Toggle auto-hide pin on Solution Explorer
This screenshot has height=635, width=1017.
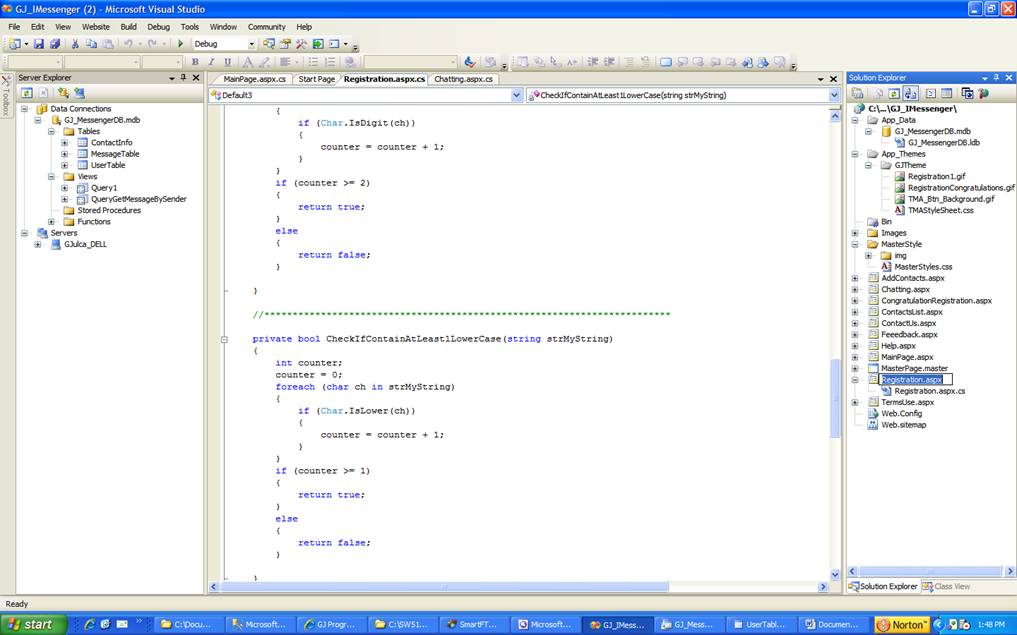[x=996, y=78]
